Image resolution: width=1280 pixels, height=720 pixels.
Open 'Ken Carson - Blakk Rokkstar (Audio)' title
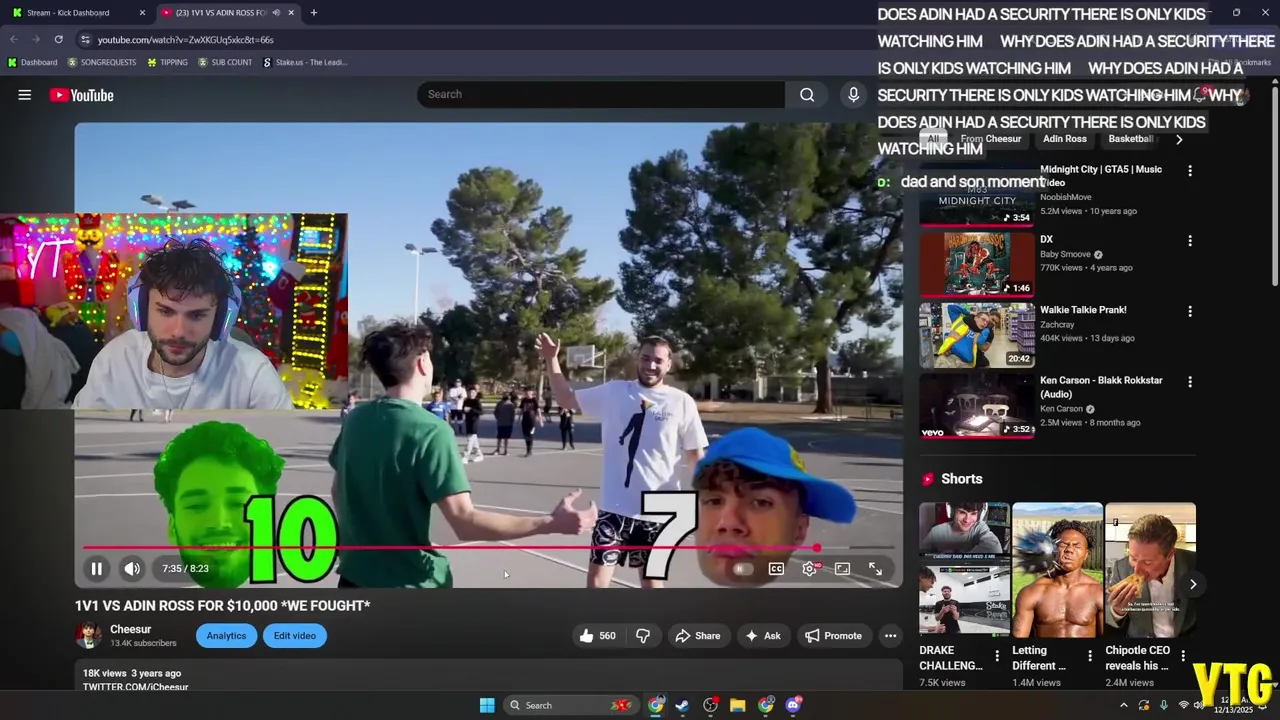1101,387
